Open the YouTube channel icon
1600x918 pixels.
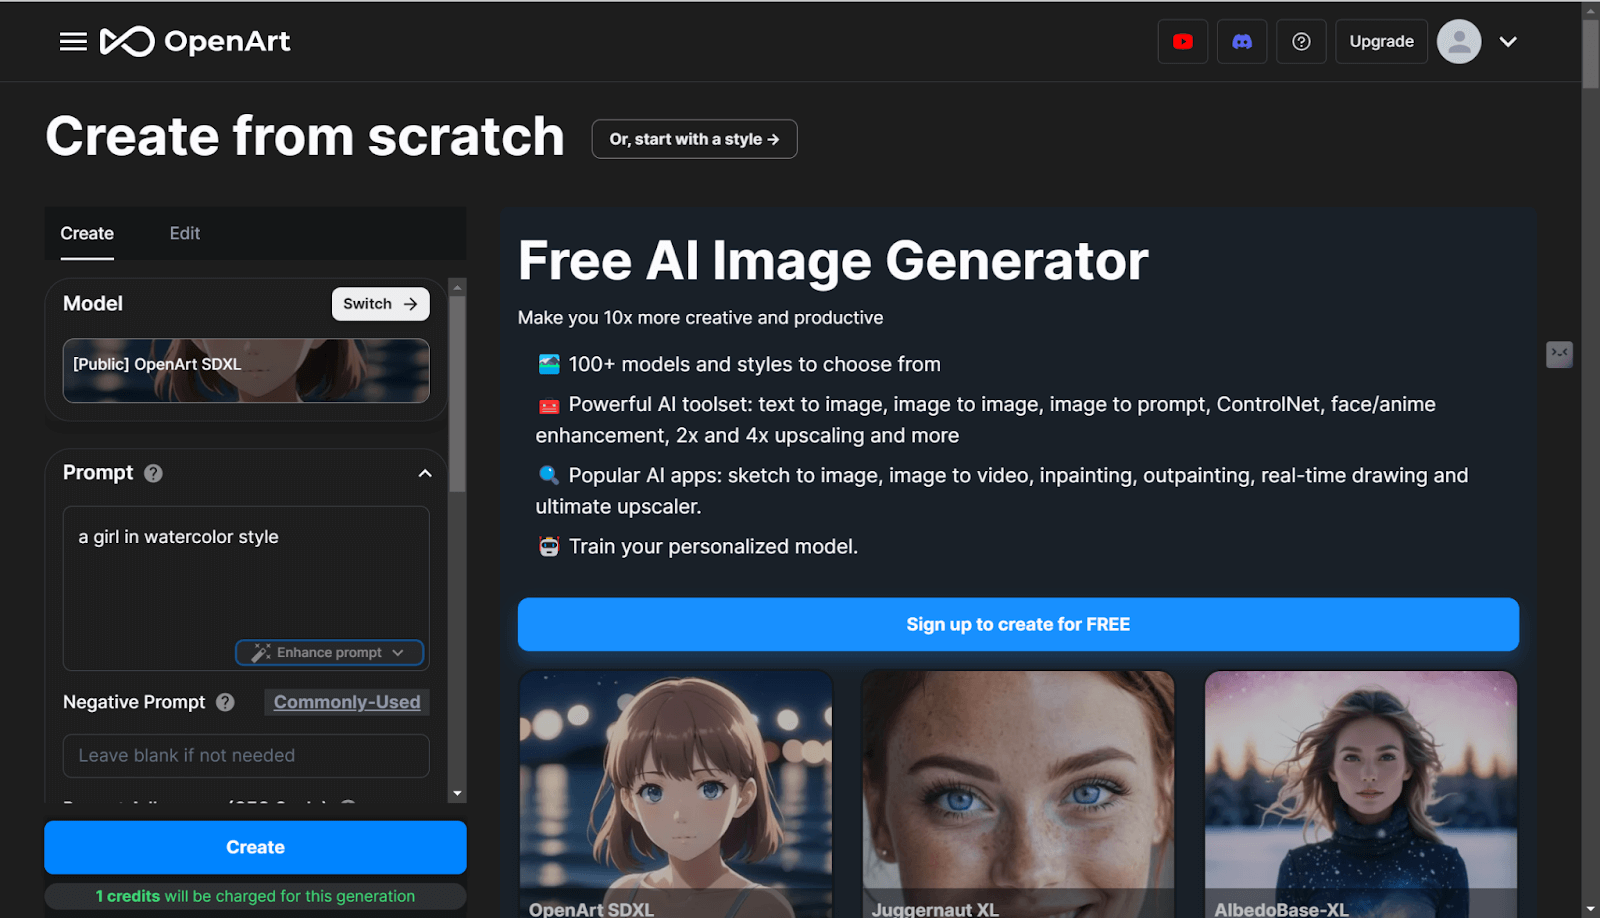(1183, 41)
